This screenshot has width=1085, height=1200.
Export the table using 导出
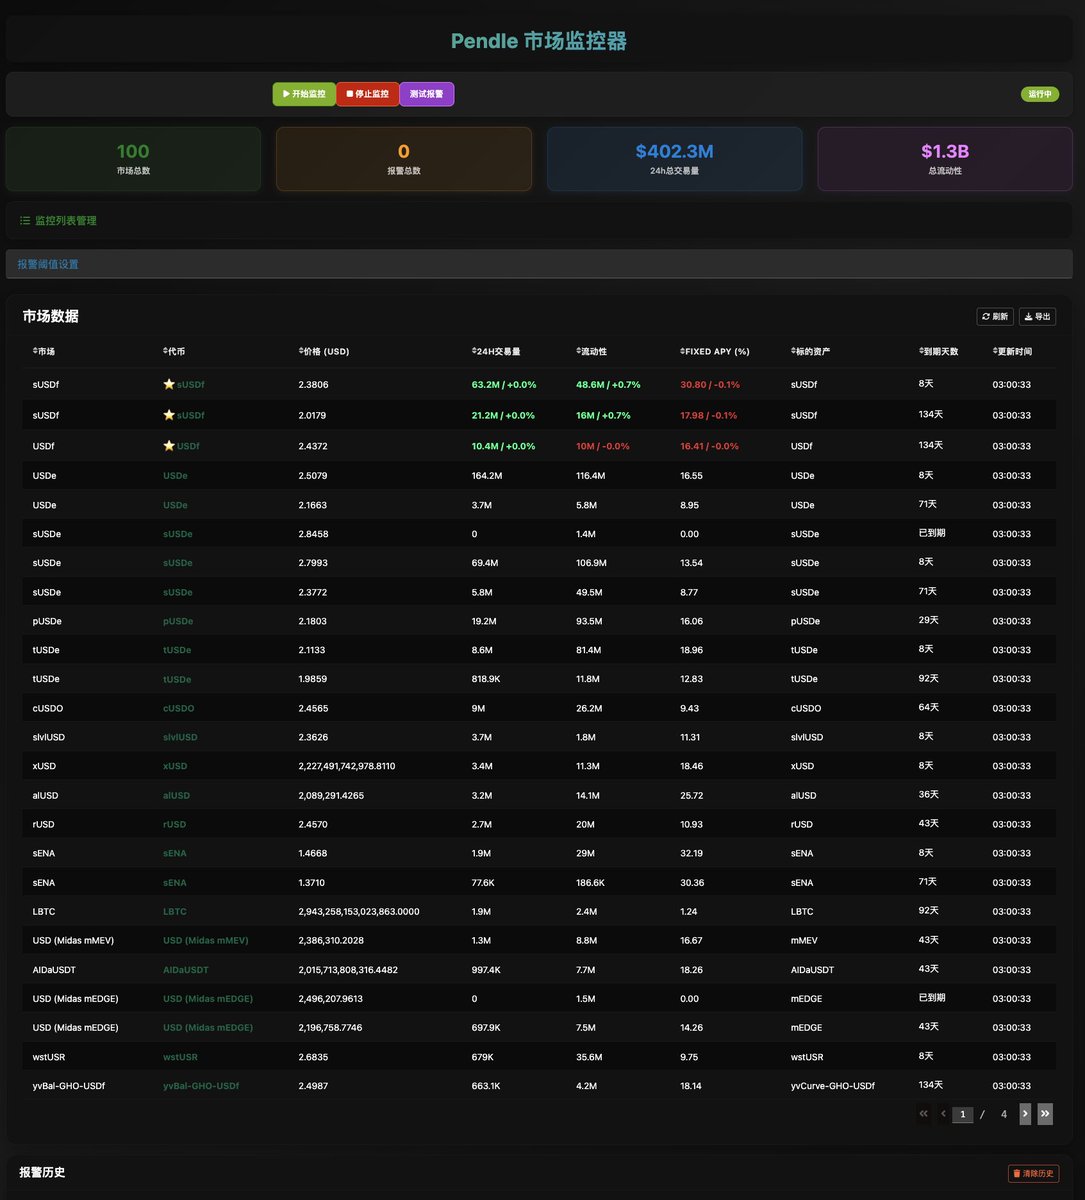[1037, 316]
